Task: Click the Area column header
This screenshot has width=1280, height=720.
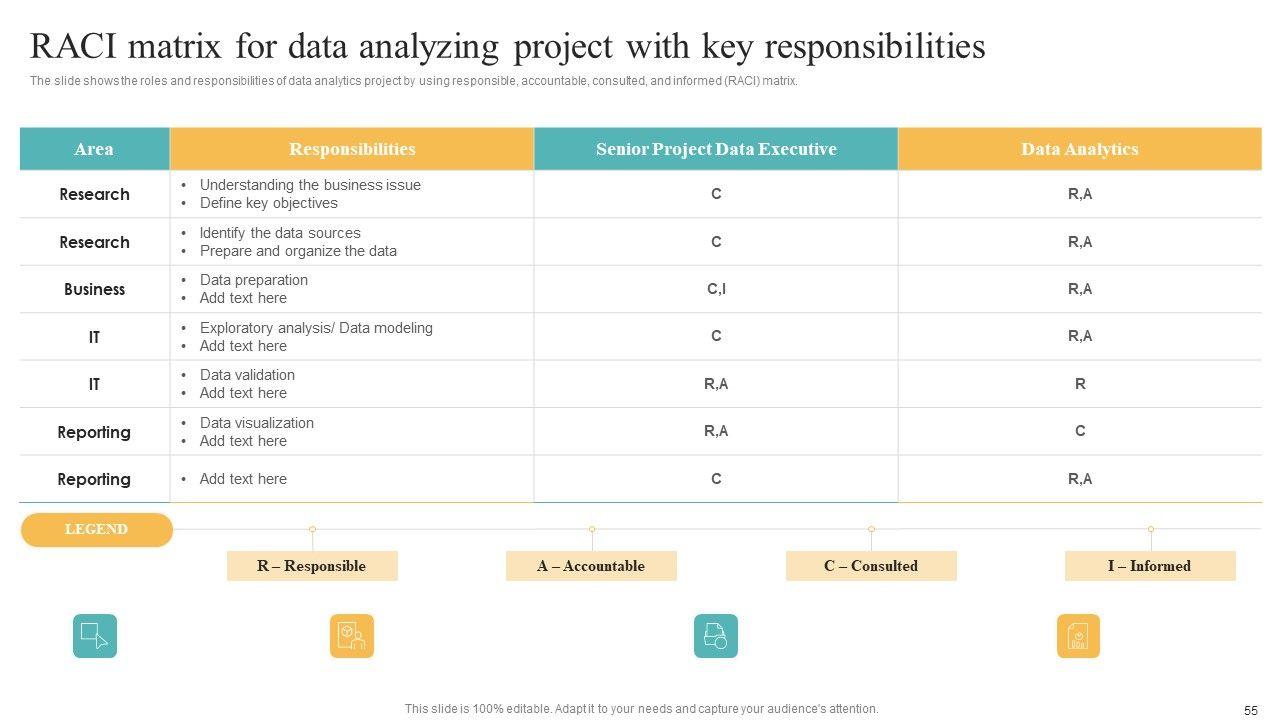Action: coord(94,149)
